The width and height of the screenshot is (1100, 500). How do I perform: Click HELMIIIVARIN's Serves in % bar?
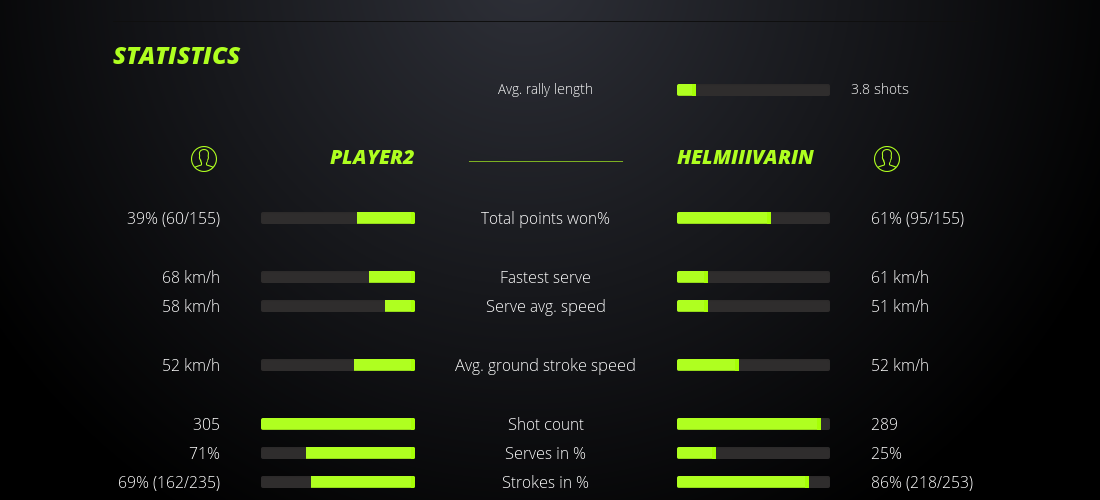pos(753,453)
